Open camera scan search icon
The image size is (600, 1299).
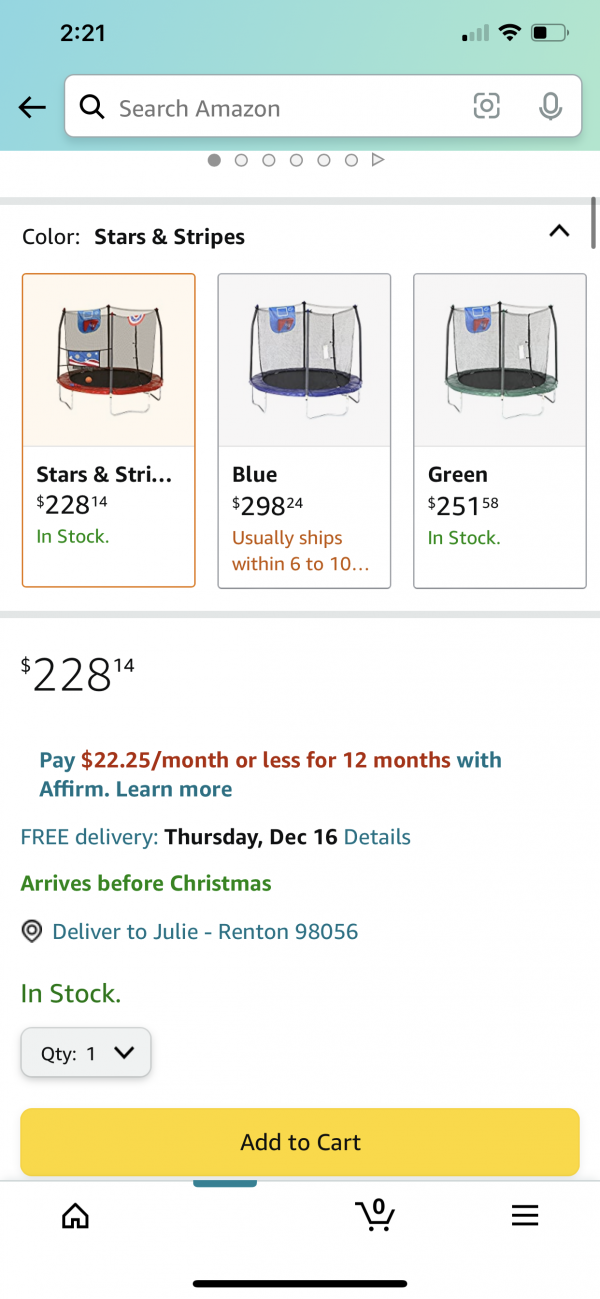click(486, 107)
